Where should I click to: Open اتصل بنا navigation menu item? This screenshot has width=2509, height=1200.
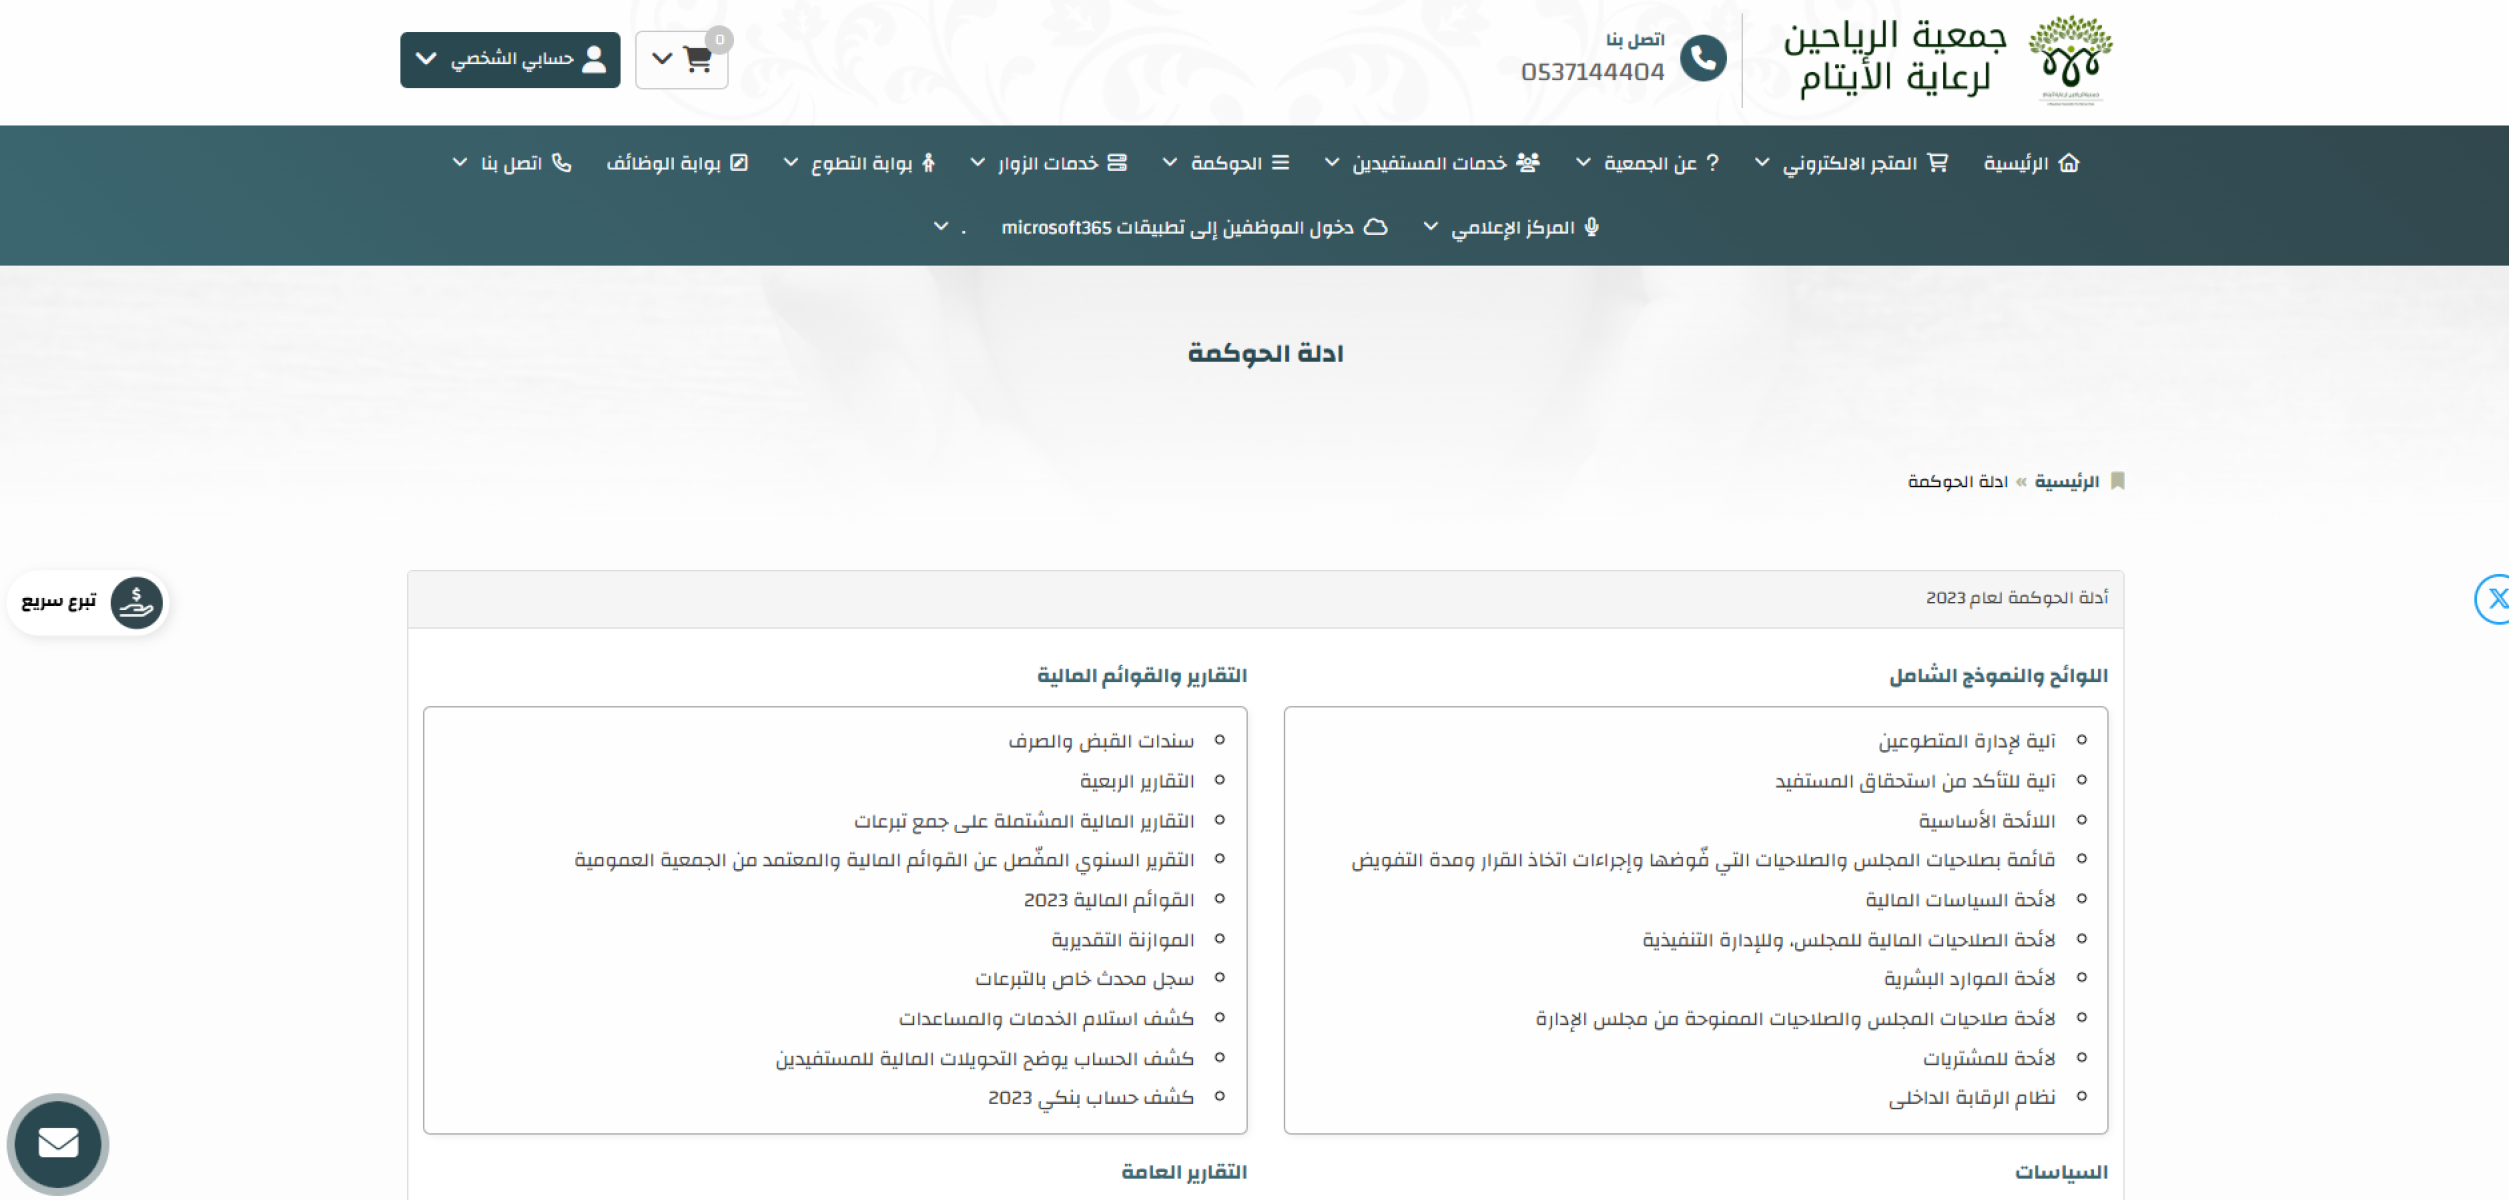(526, 163)
